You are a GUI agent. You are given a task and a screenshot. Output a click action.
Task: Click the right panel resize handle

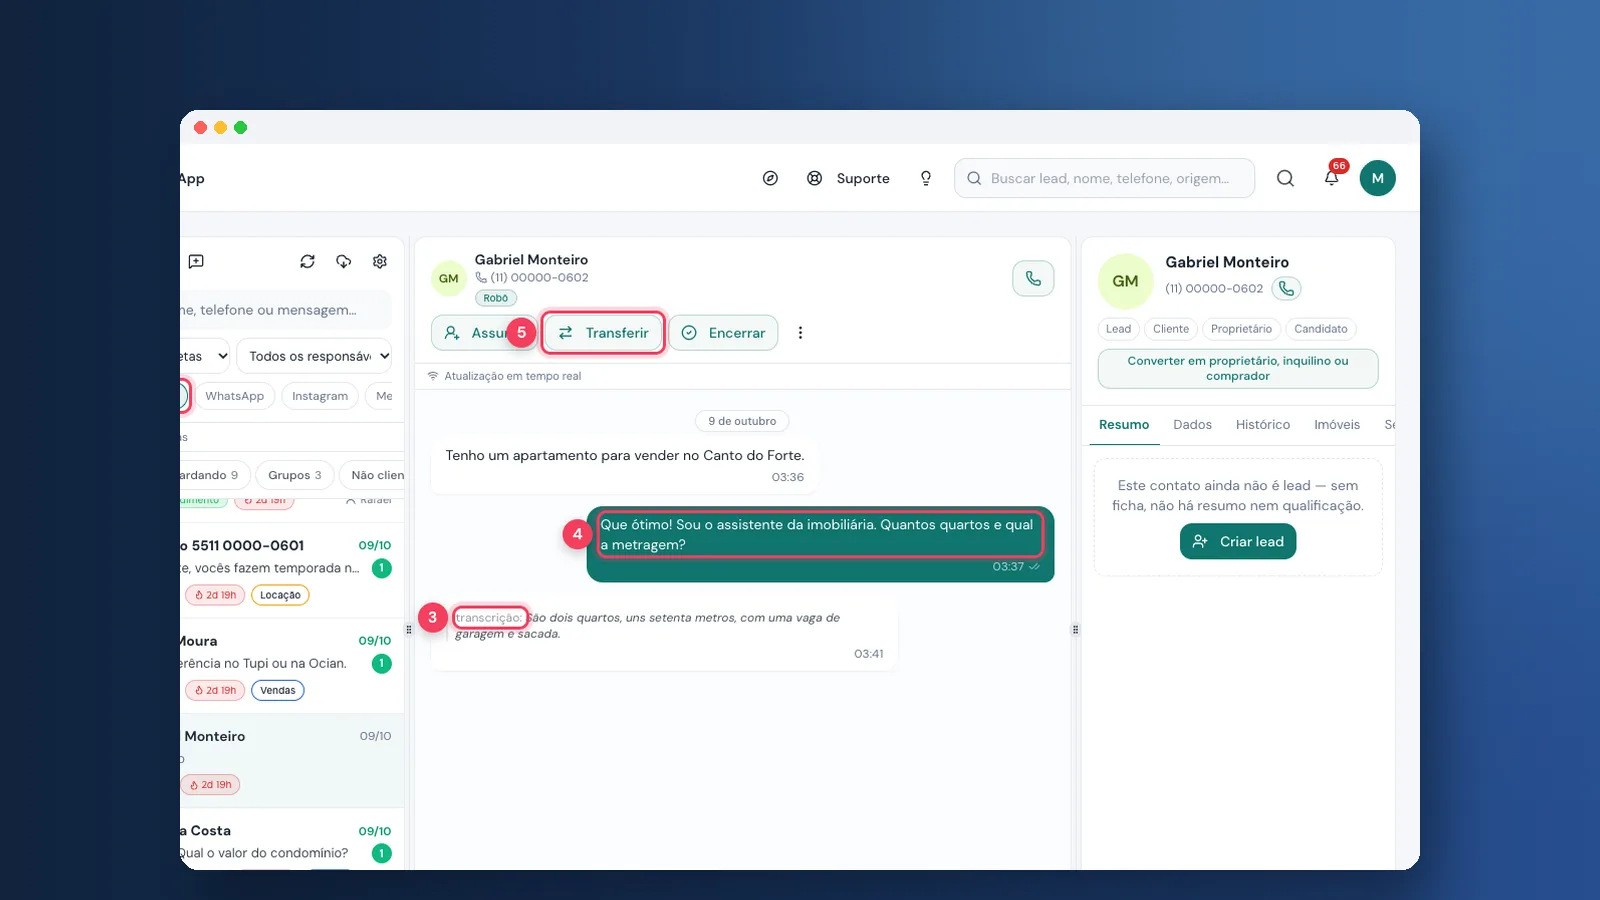(1076, 630)
